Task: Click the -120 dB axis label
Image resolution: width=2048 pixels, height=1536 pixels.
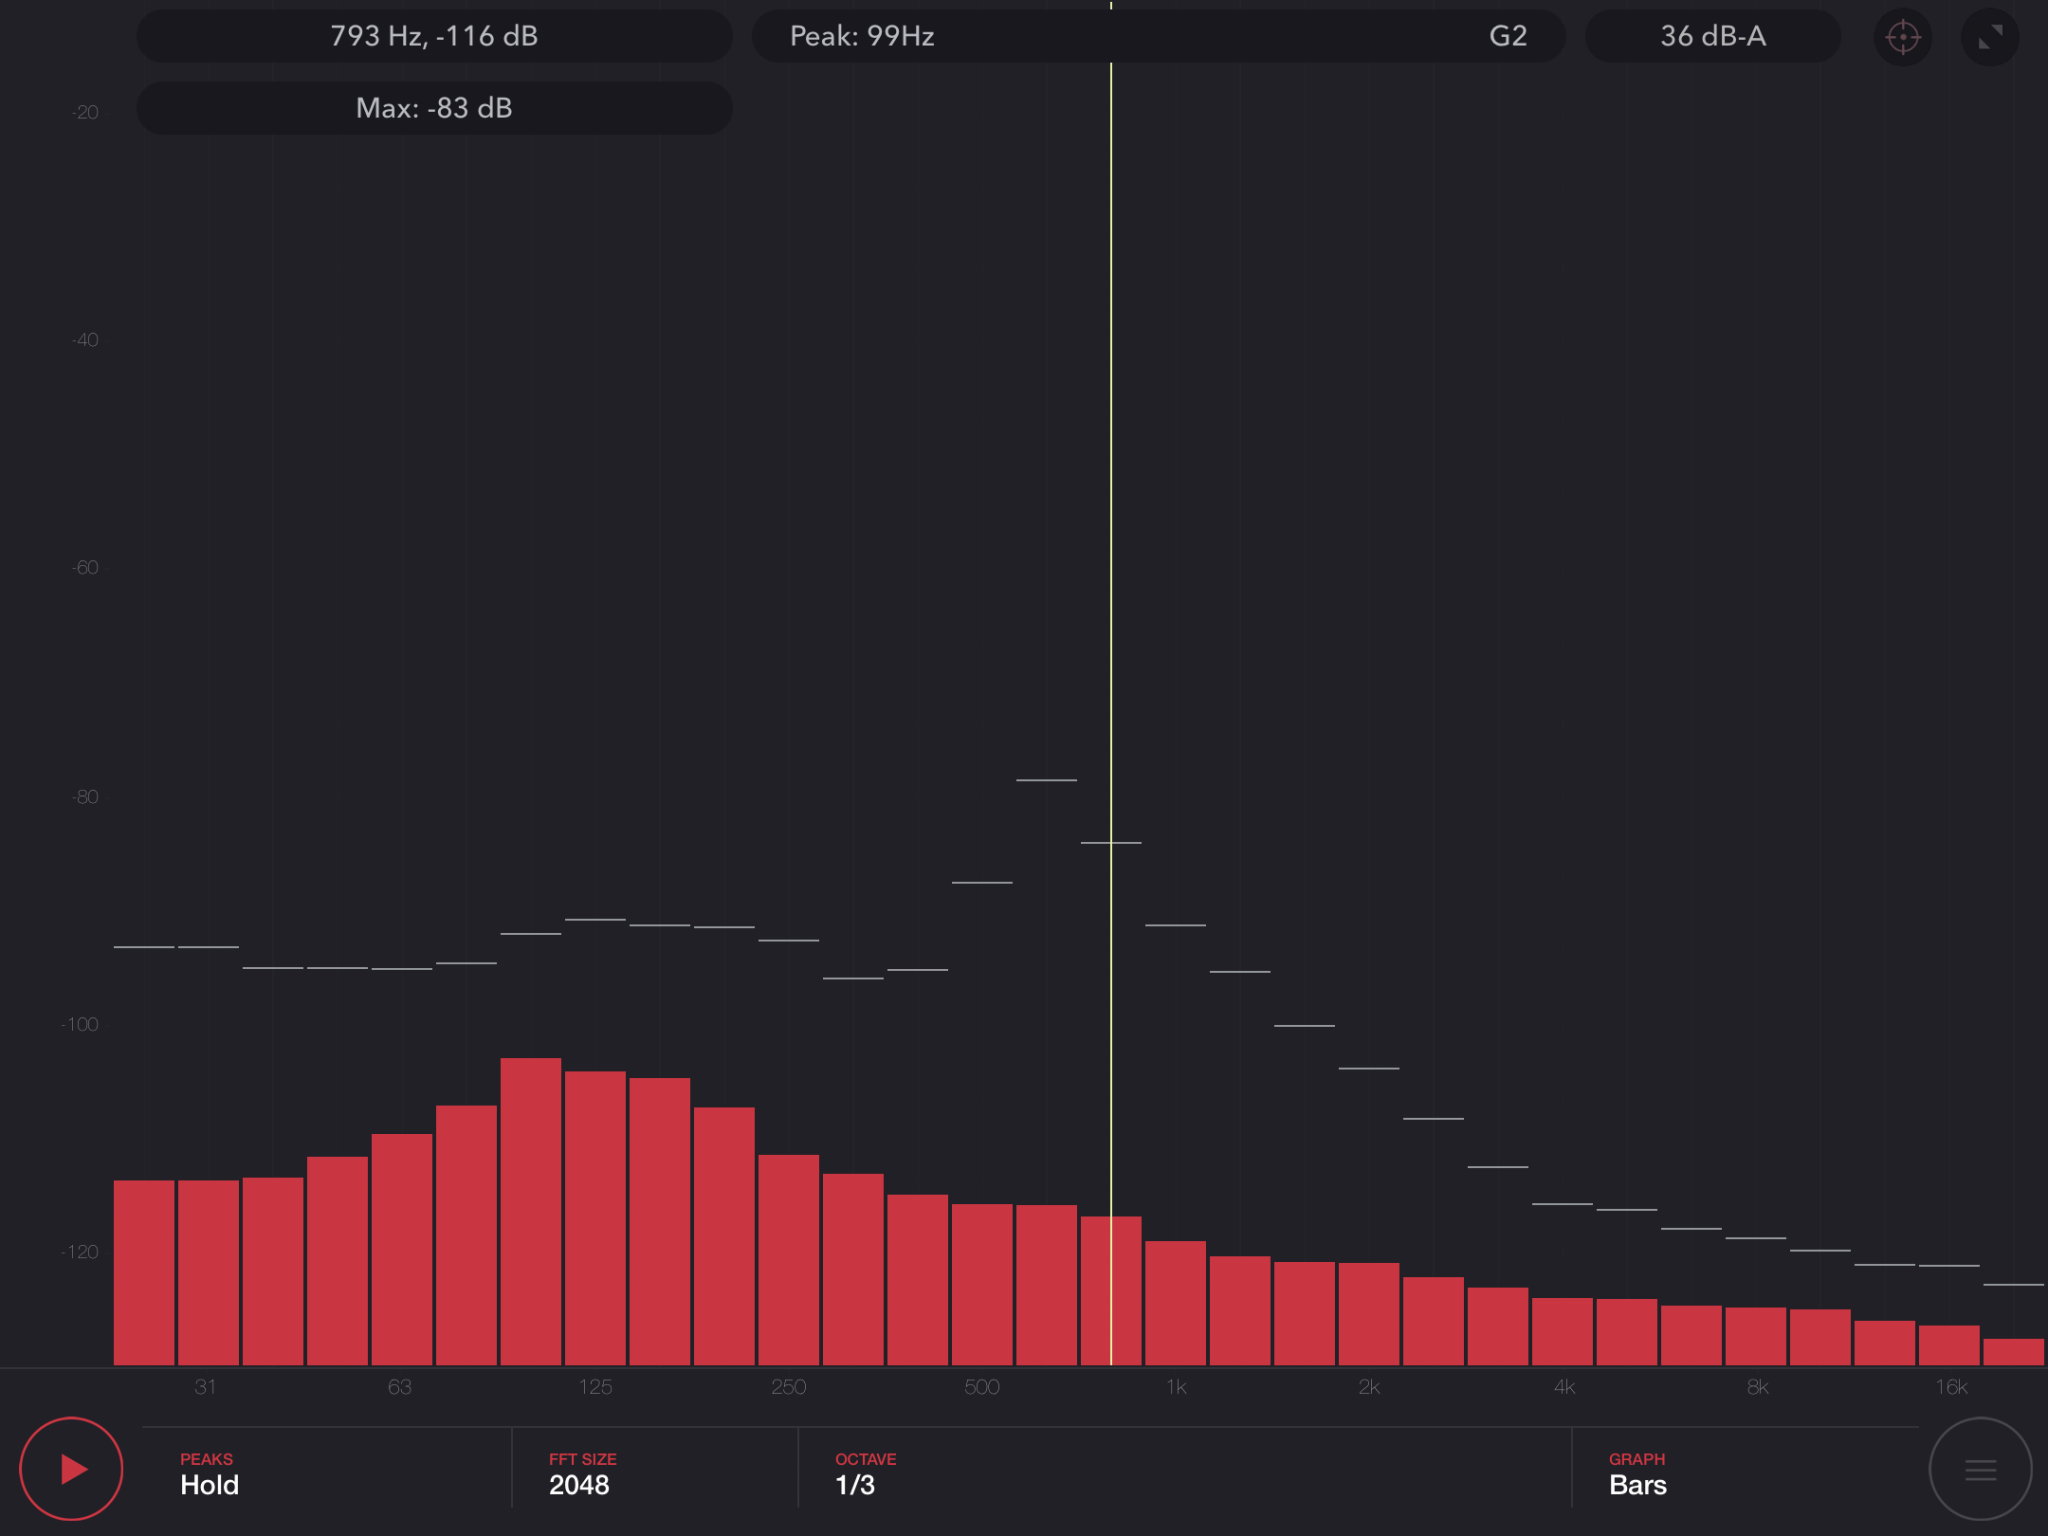Action: pos(80,1252)
